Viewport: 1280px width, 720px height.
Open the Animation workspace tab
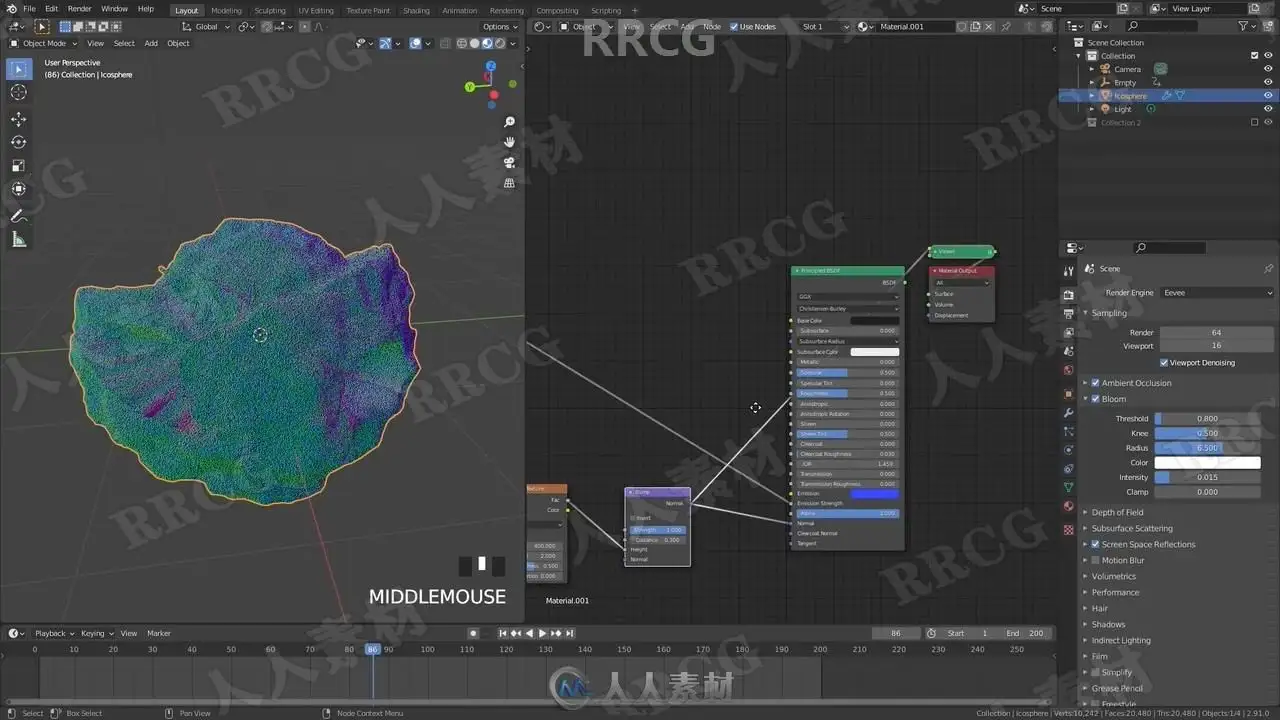pyautogui.click(x=460, y=10)
